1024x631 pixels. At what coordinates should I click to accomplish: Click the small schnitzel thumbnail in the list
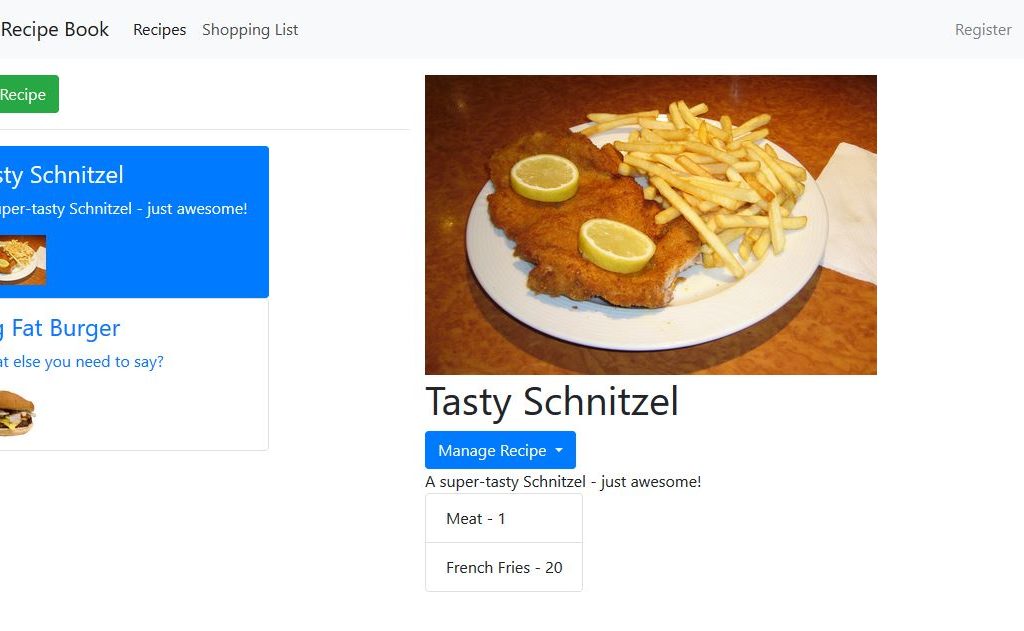pos(22,260)
